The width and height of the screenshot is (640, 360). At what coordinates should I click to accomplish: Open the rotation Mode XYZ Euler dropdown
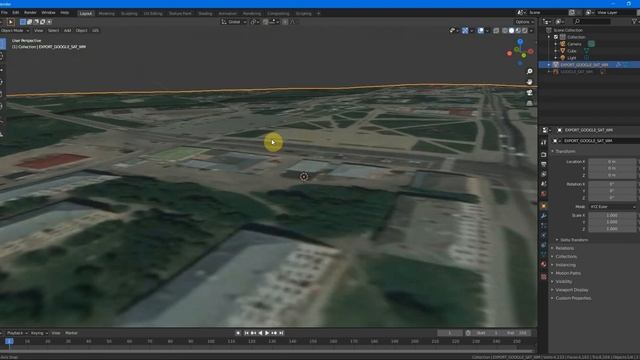[612, 207]
